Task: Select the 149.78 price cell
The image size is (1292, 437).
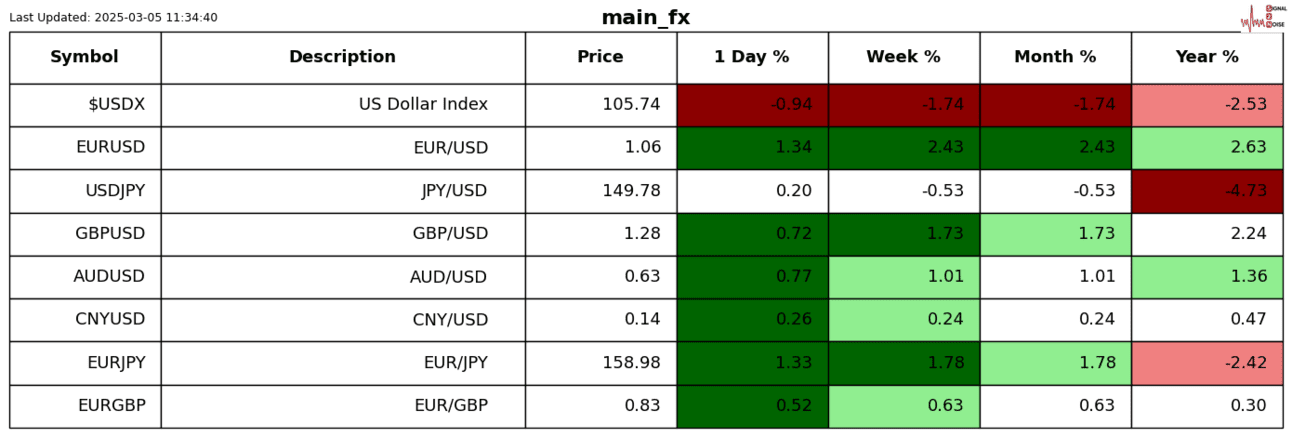Action: click(631, 190)
